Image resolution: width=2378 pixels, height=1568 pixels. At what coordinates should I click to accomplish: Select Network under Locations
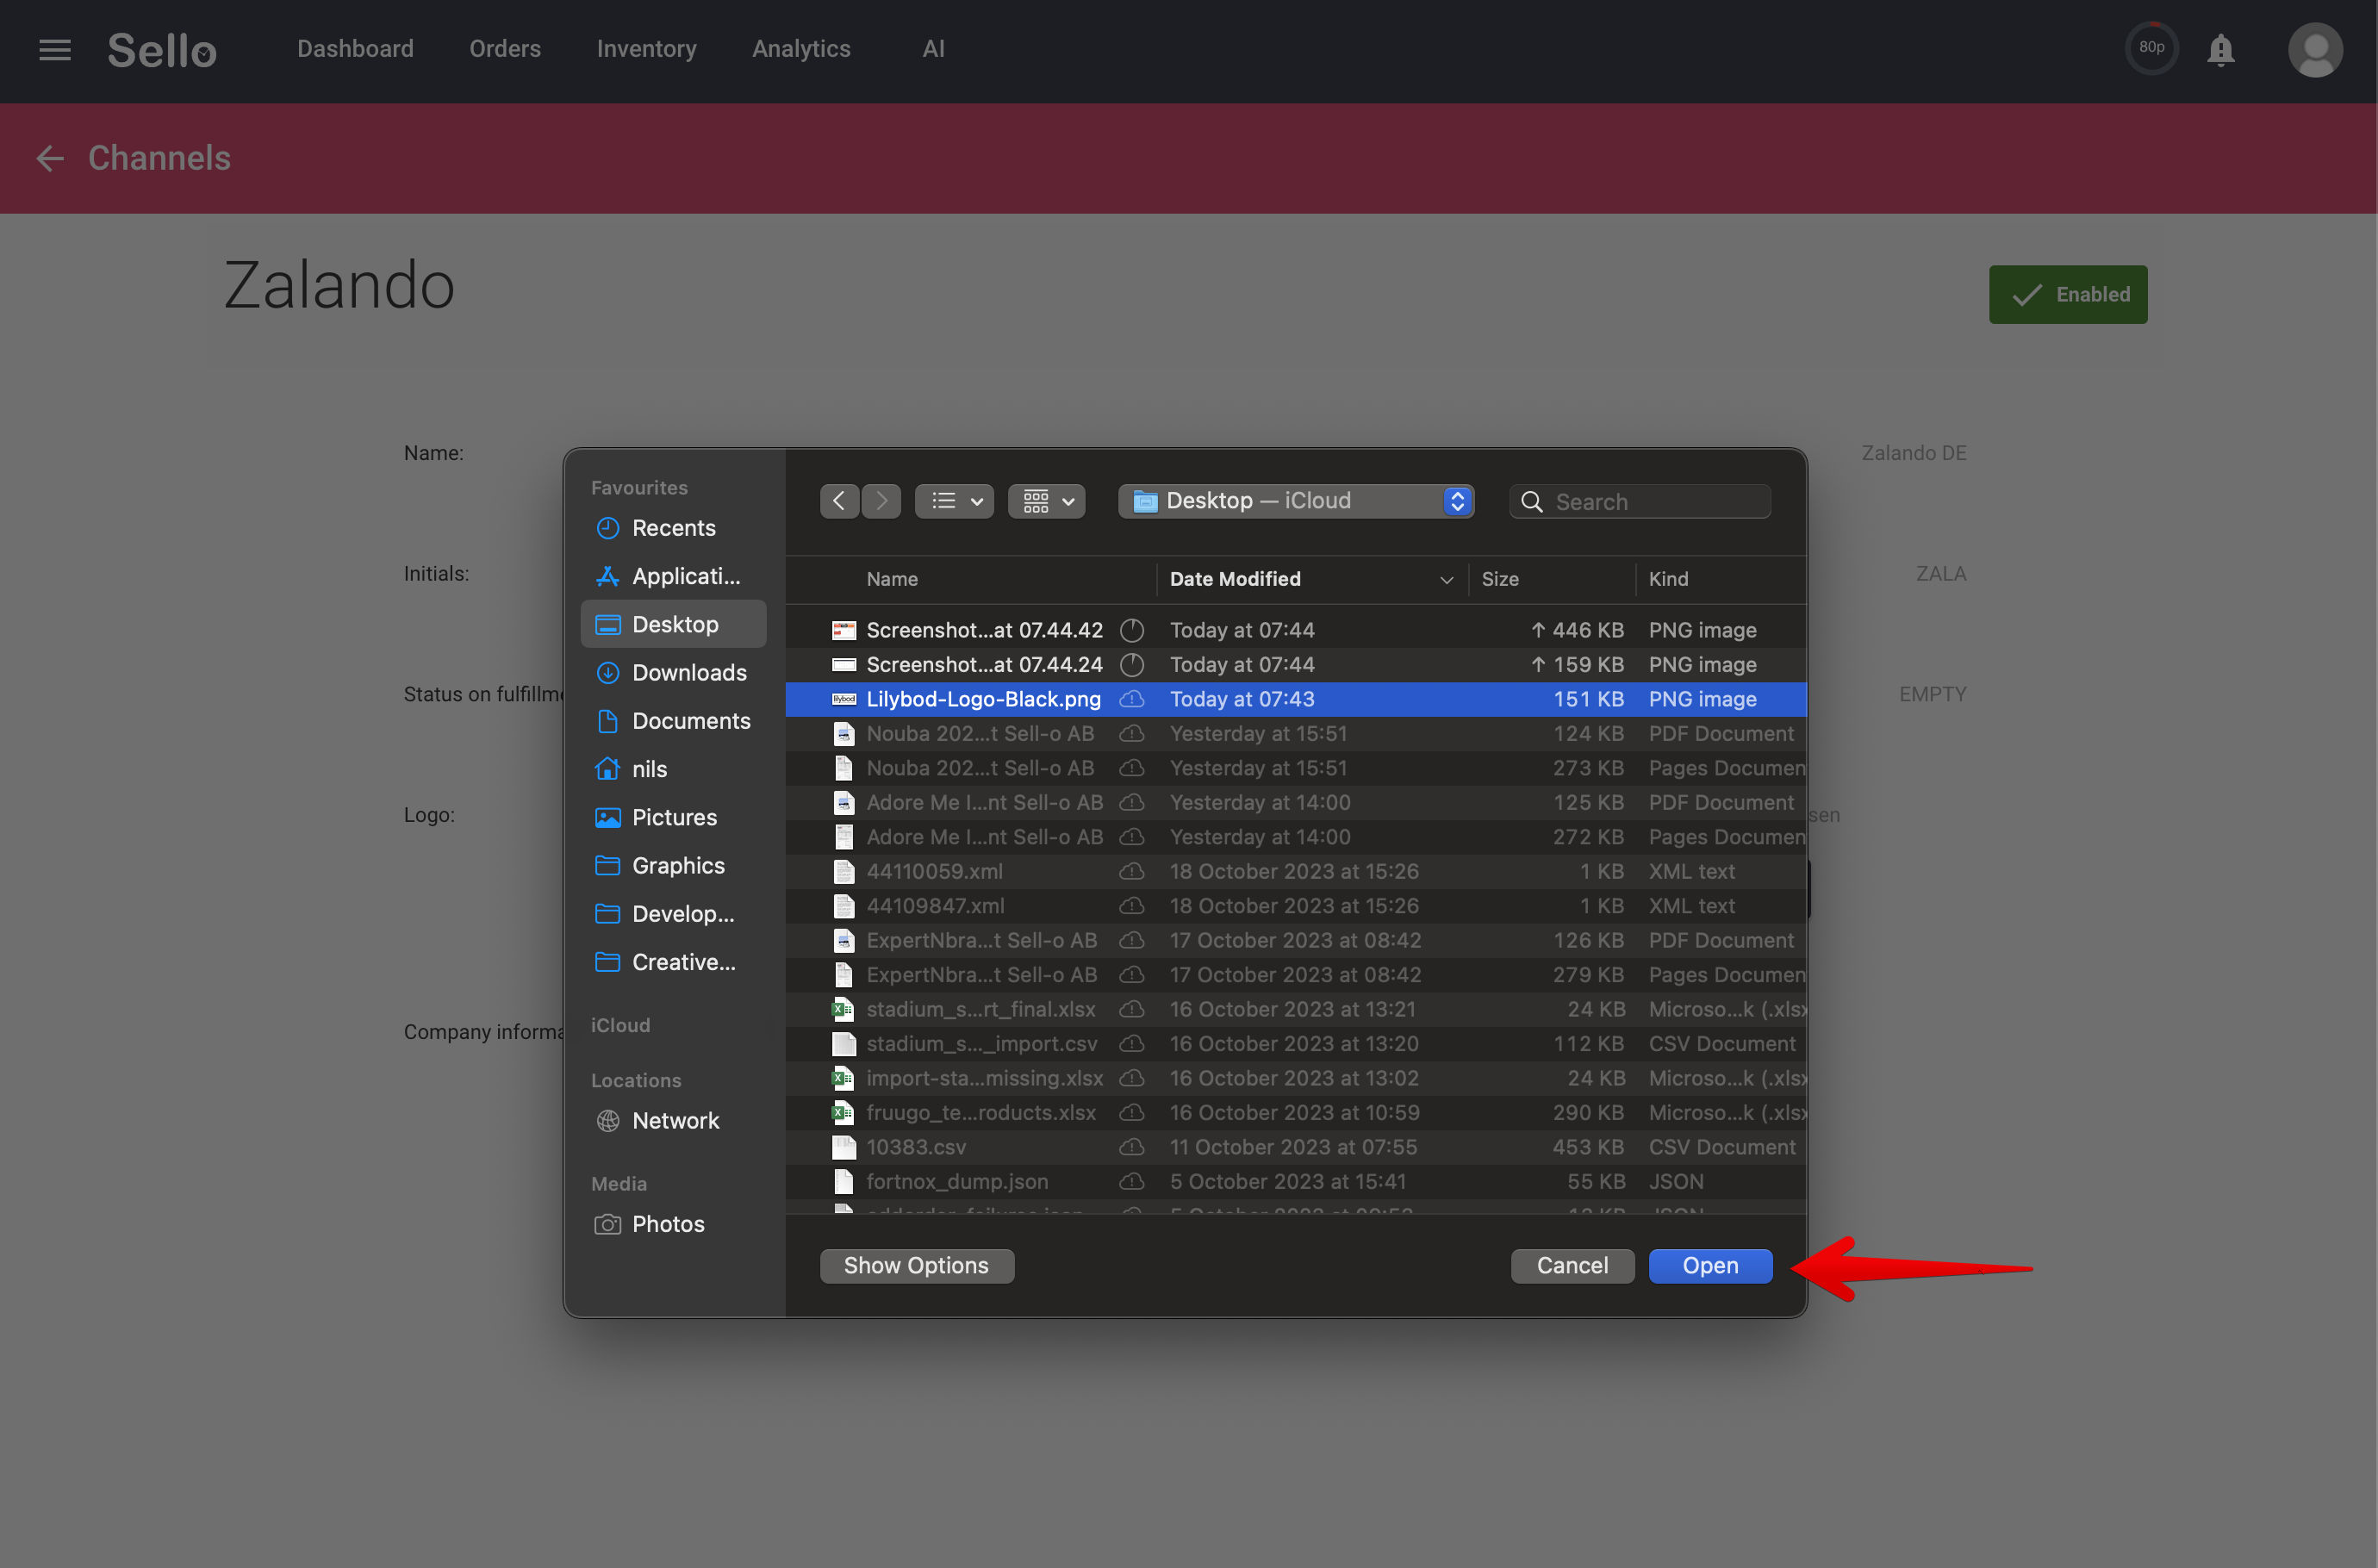pos(673,1120)
